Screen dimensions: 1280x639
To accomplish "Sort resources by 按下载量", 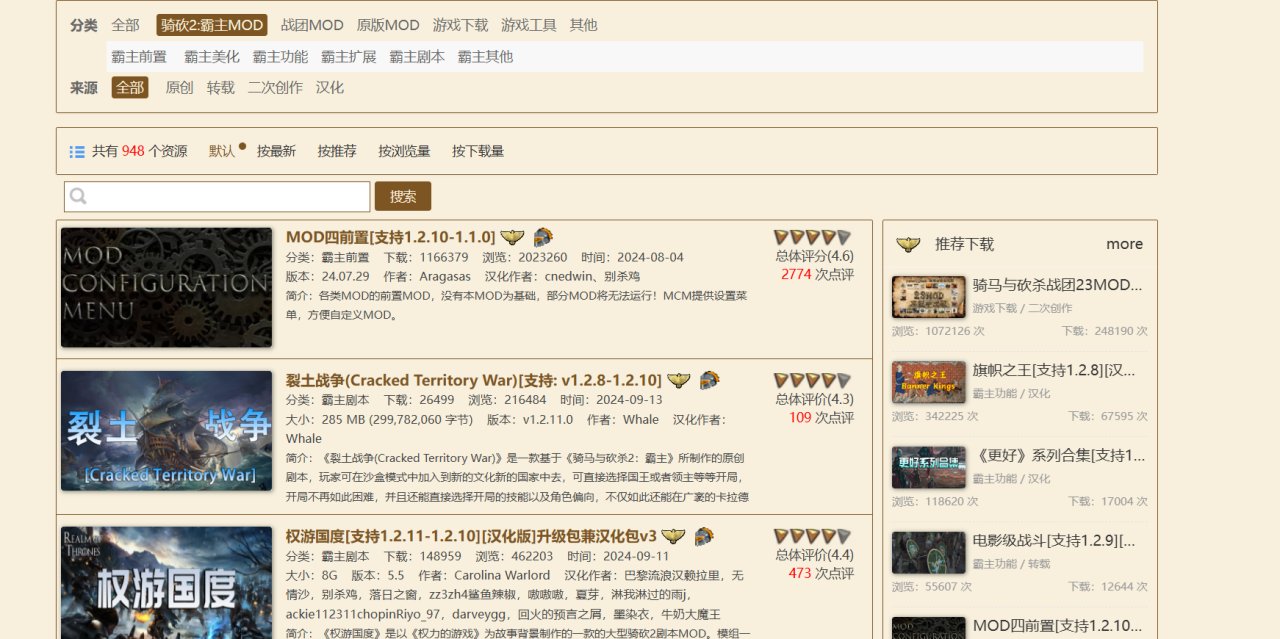I will pyautogui.click(x=478, y=151).
